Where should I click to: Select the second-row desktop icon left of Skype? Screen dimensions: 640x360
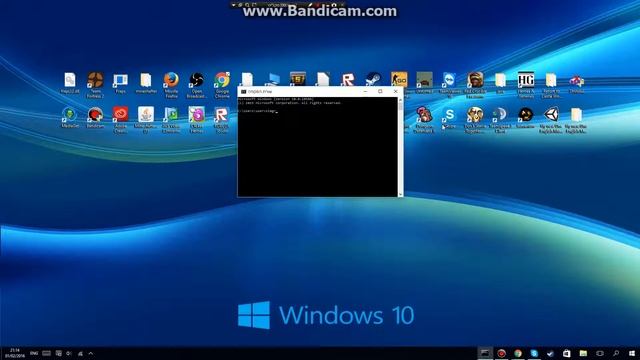(x=424, y=120)
